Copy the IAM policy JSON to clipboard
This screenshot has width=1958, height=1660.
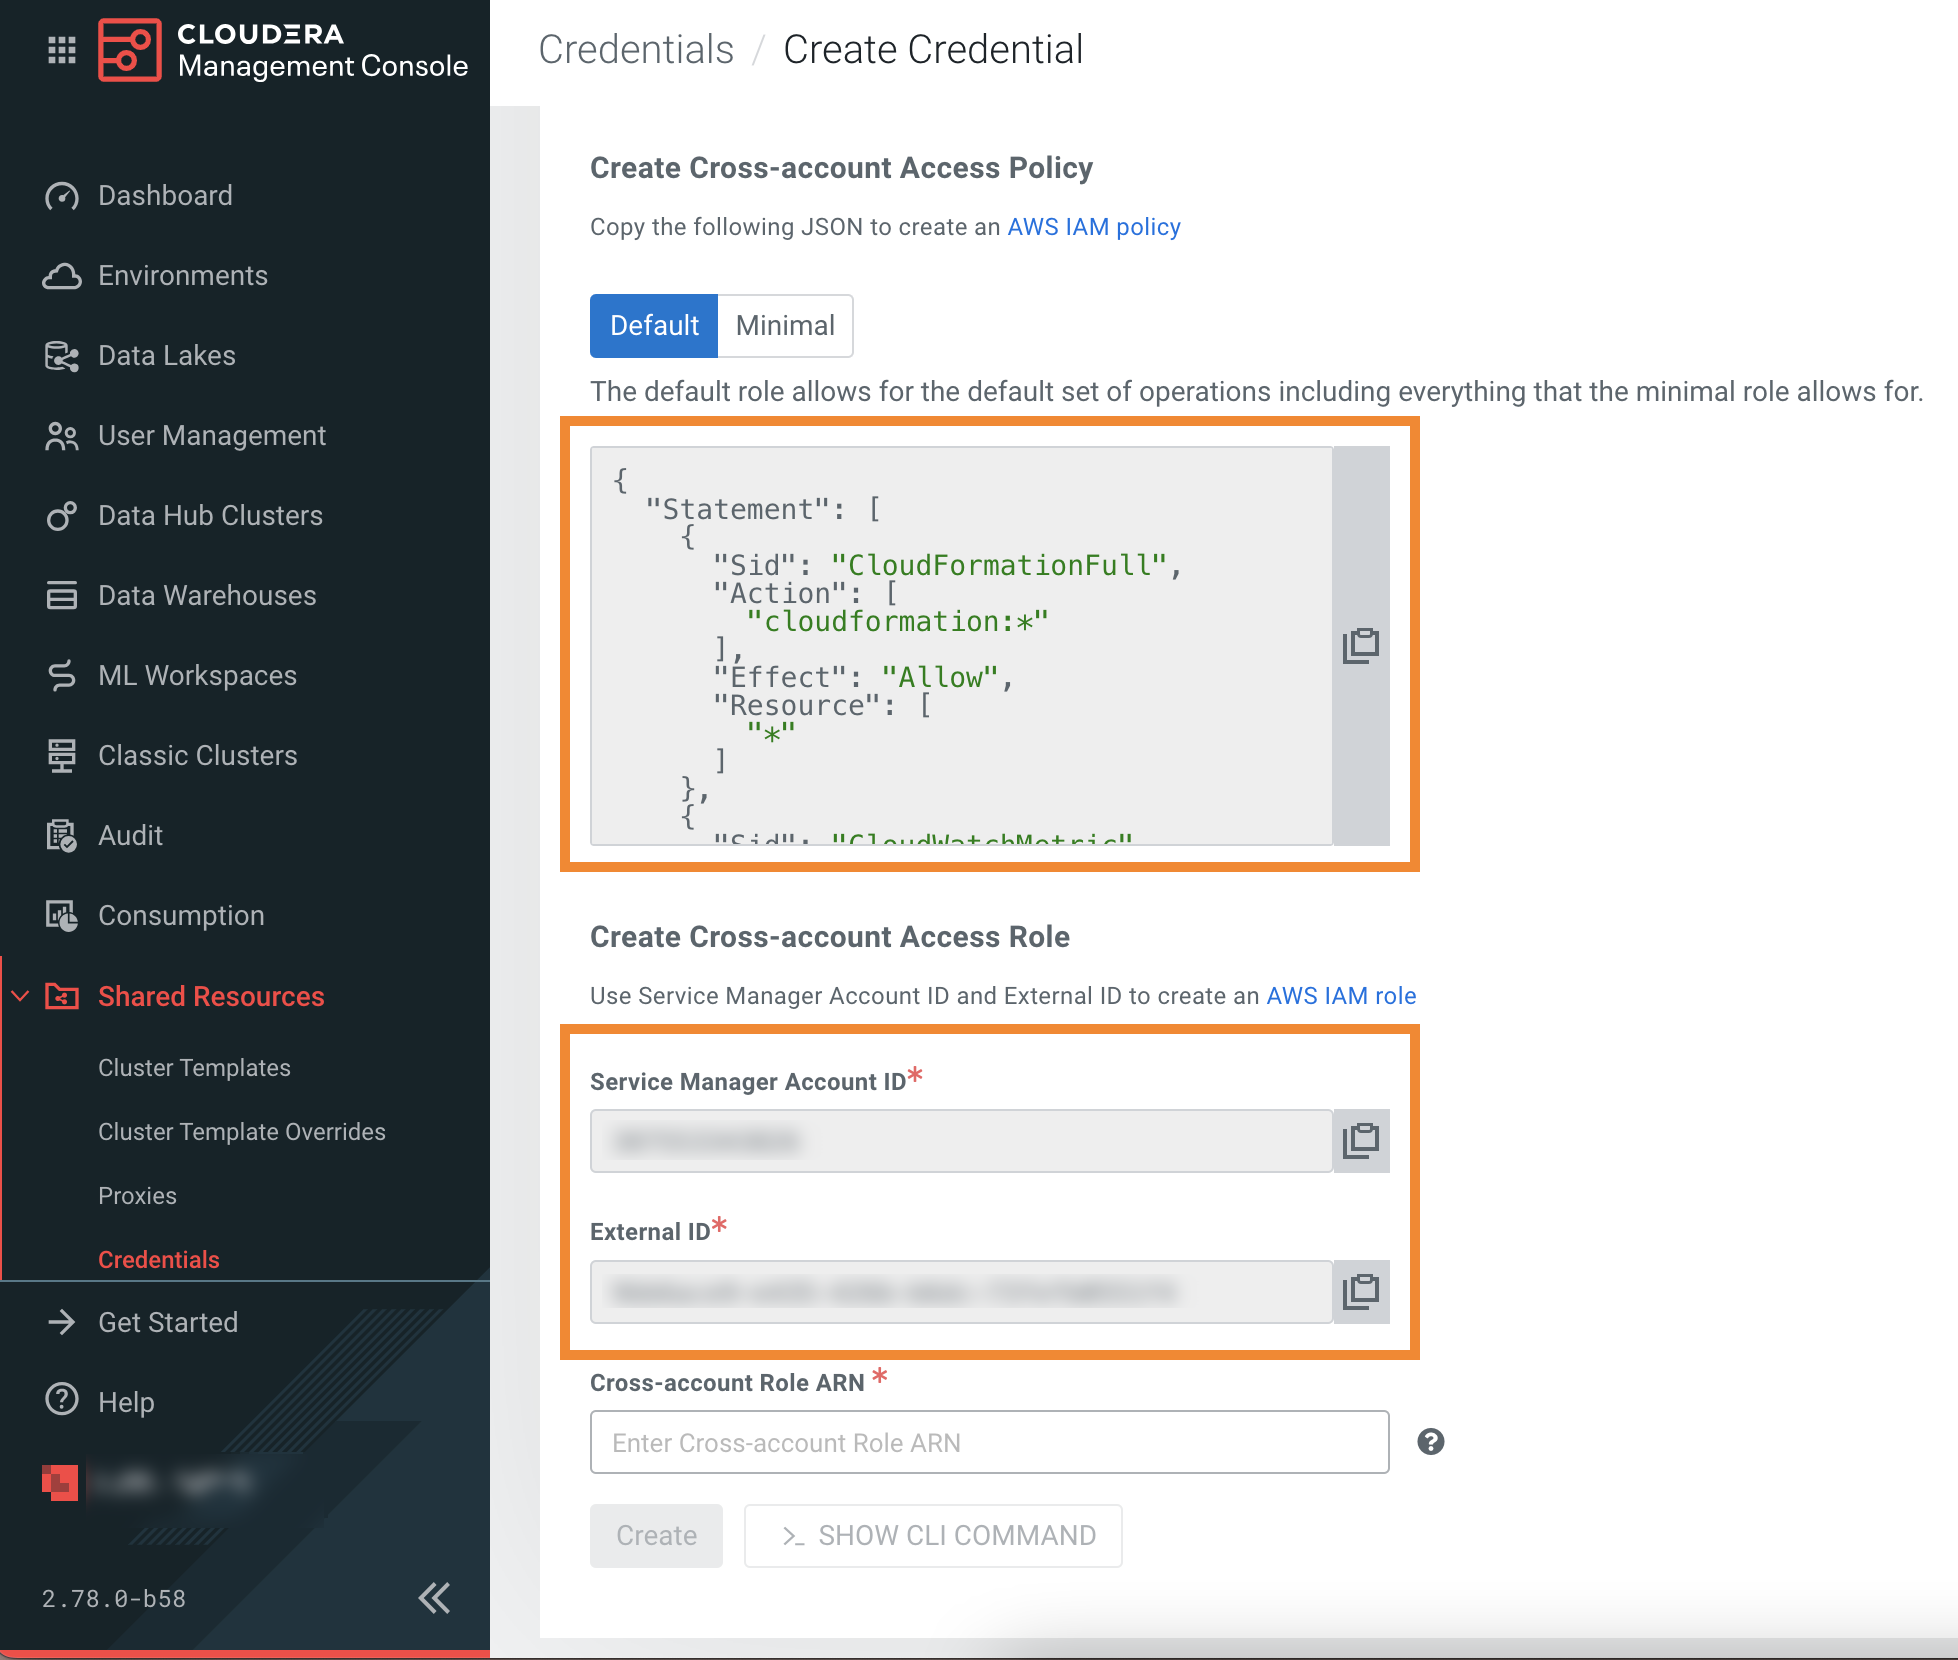(1360, 646)
